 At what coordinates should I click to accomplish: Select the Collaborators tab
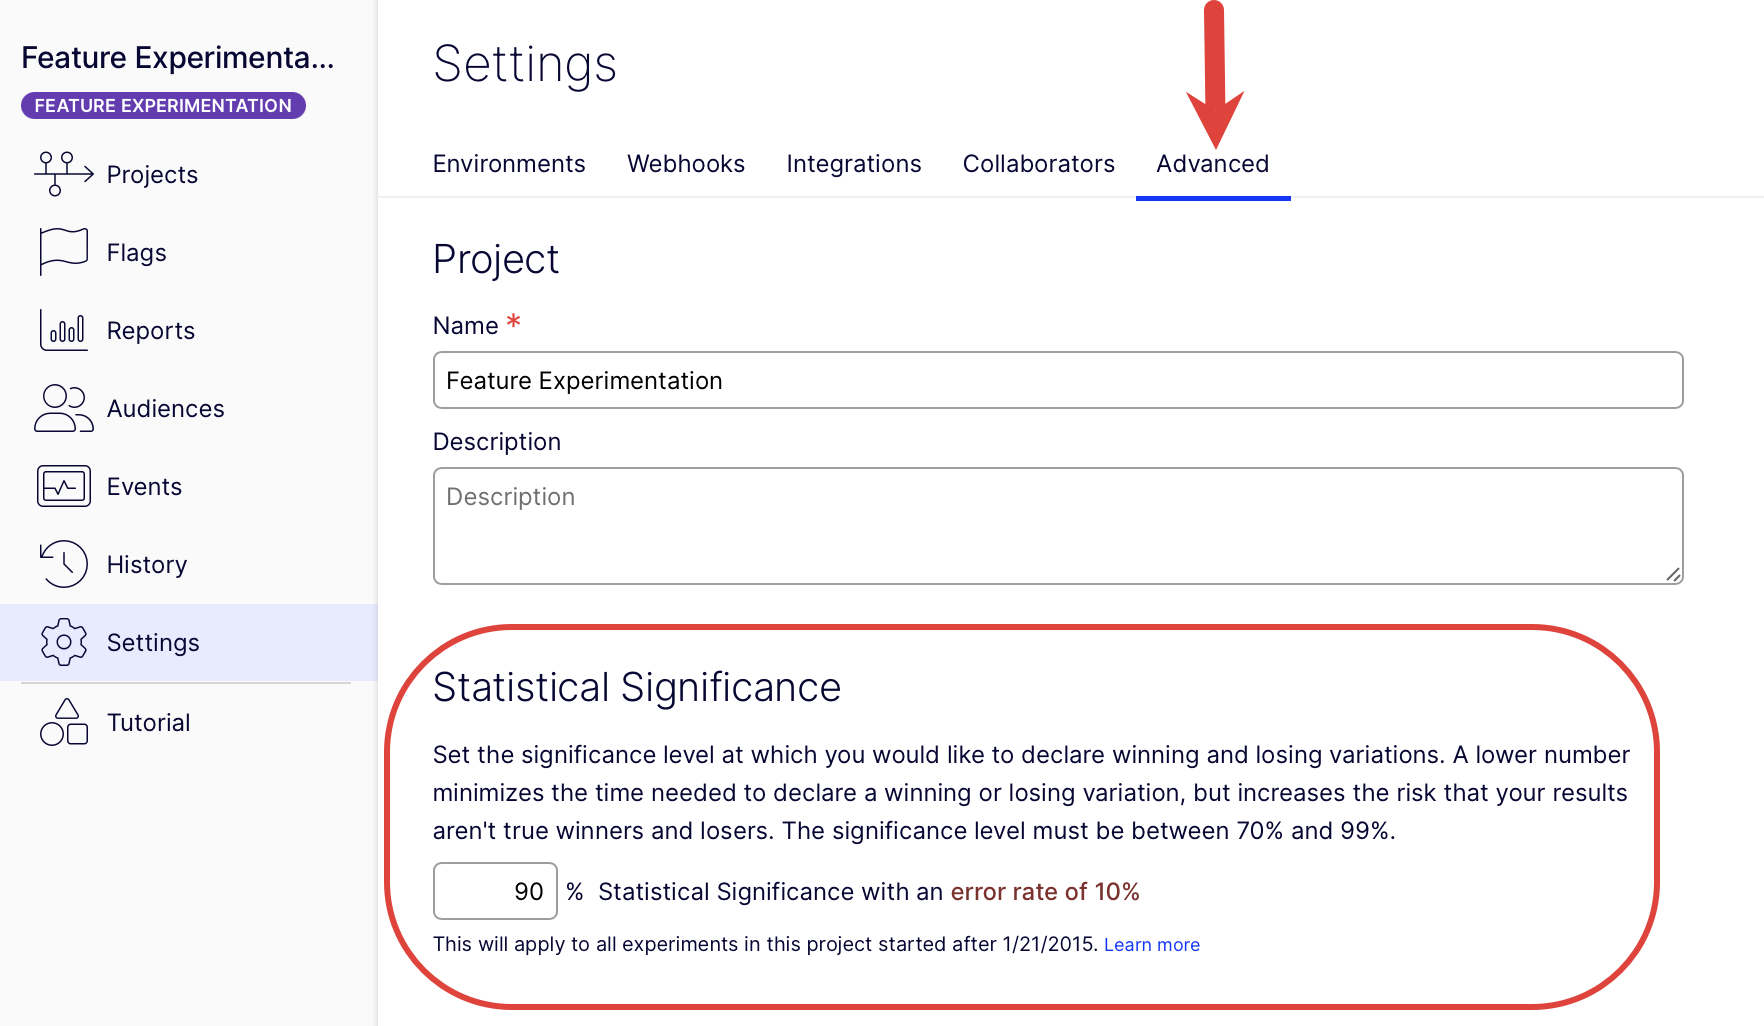pos(1039,164)
